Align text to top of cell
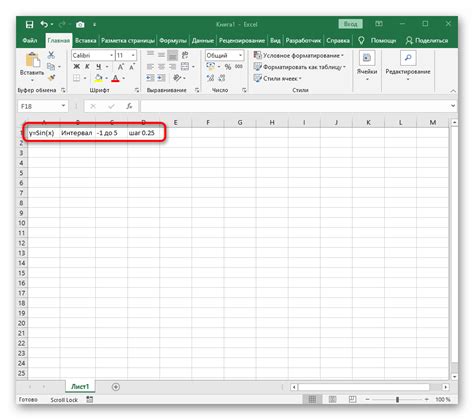Image resolution: width=474 pixels, height=420 pixels. (x=151, y=54)
